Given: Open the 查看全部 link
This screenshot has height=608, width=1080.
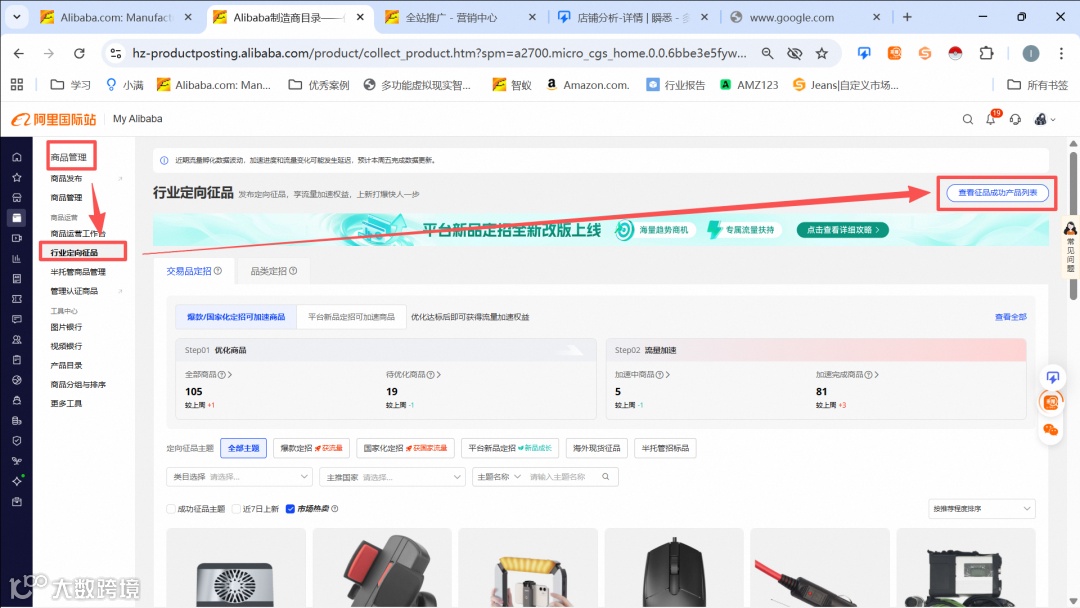Looking at the screenshot, I should tap(1010, 317).
